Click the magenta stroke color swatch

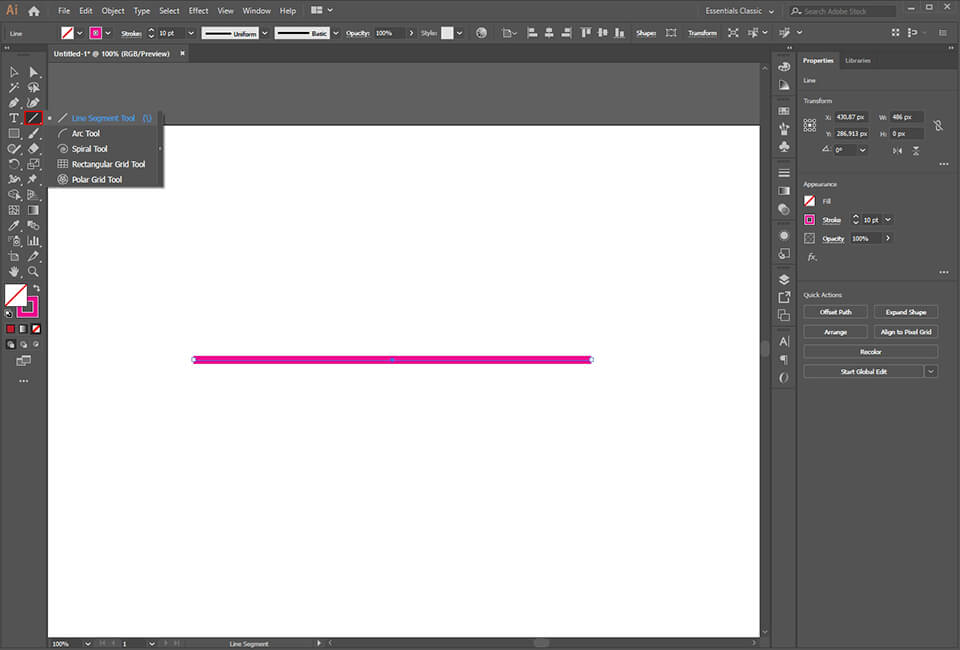click(x=812, y=219)
